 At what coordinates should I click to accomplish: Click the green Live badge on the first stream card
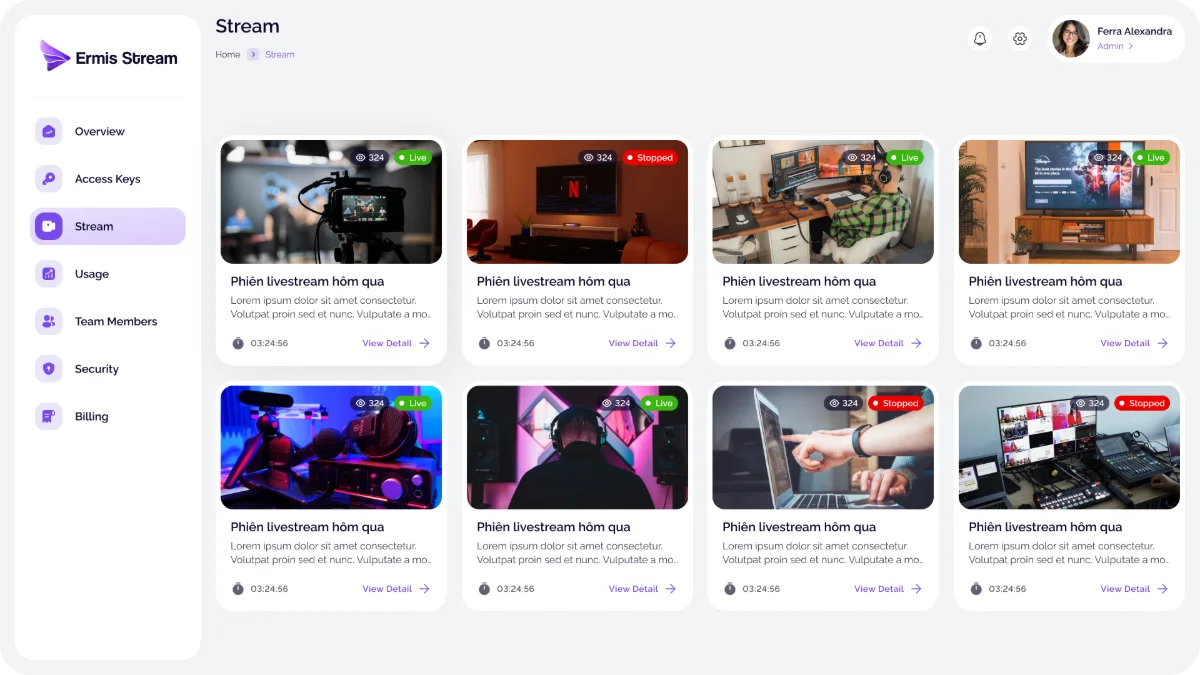click(414, 157)
